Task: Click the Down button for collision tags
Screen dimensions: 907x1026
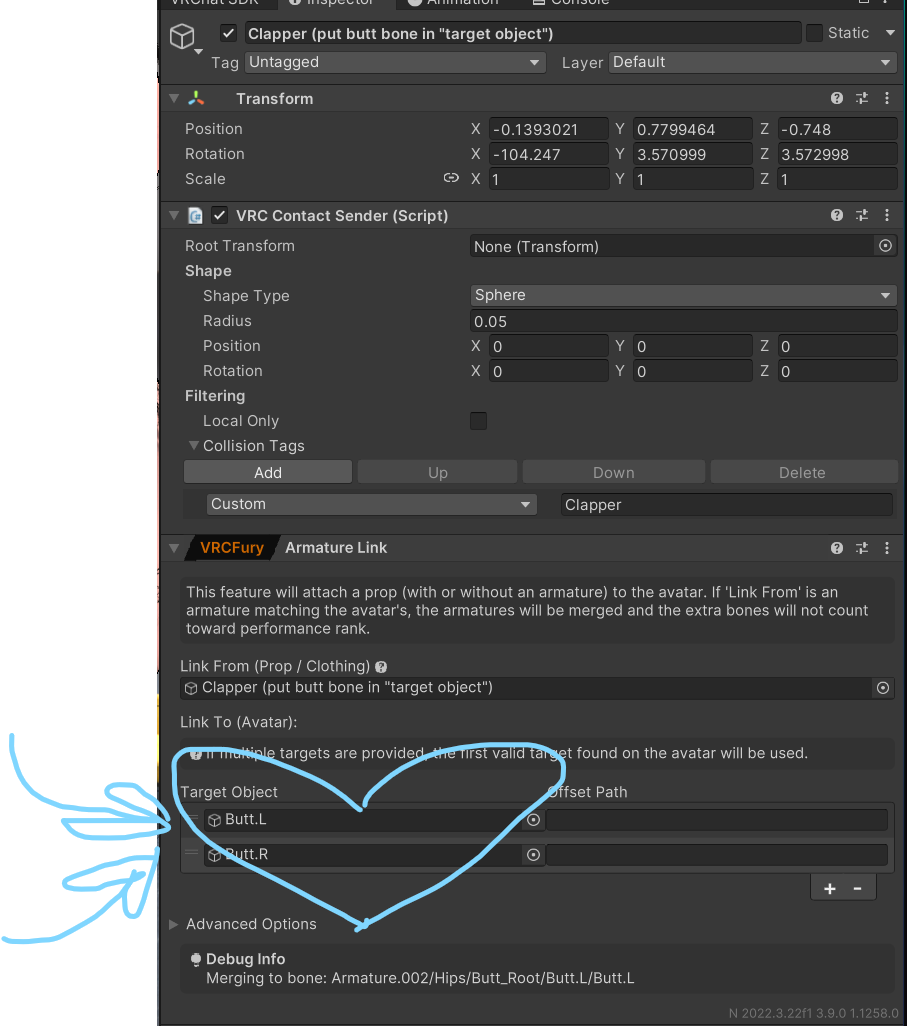Action: pos(614,472)
